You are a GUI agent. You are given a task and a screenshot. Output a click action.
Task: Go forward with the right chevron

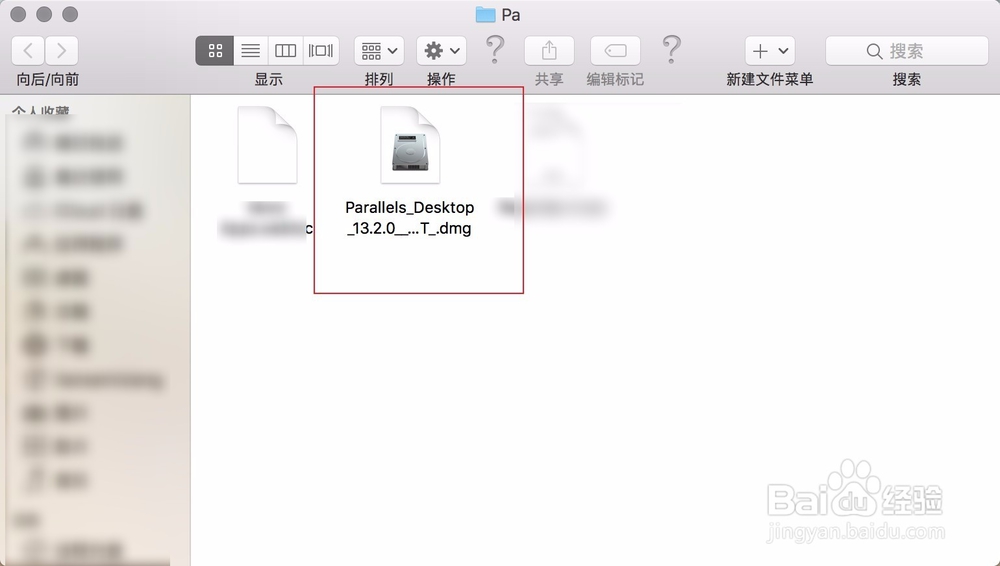click(x=61, y=50)
